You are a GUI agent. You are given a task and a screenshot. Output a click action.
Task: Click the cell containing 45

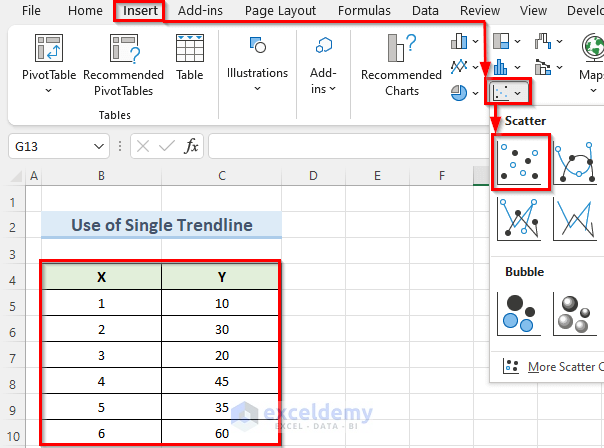click(221, 381)
